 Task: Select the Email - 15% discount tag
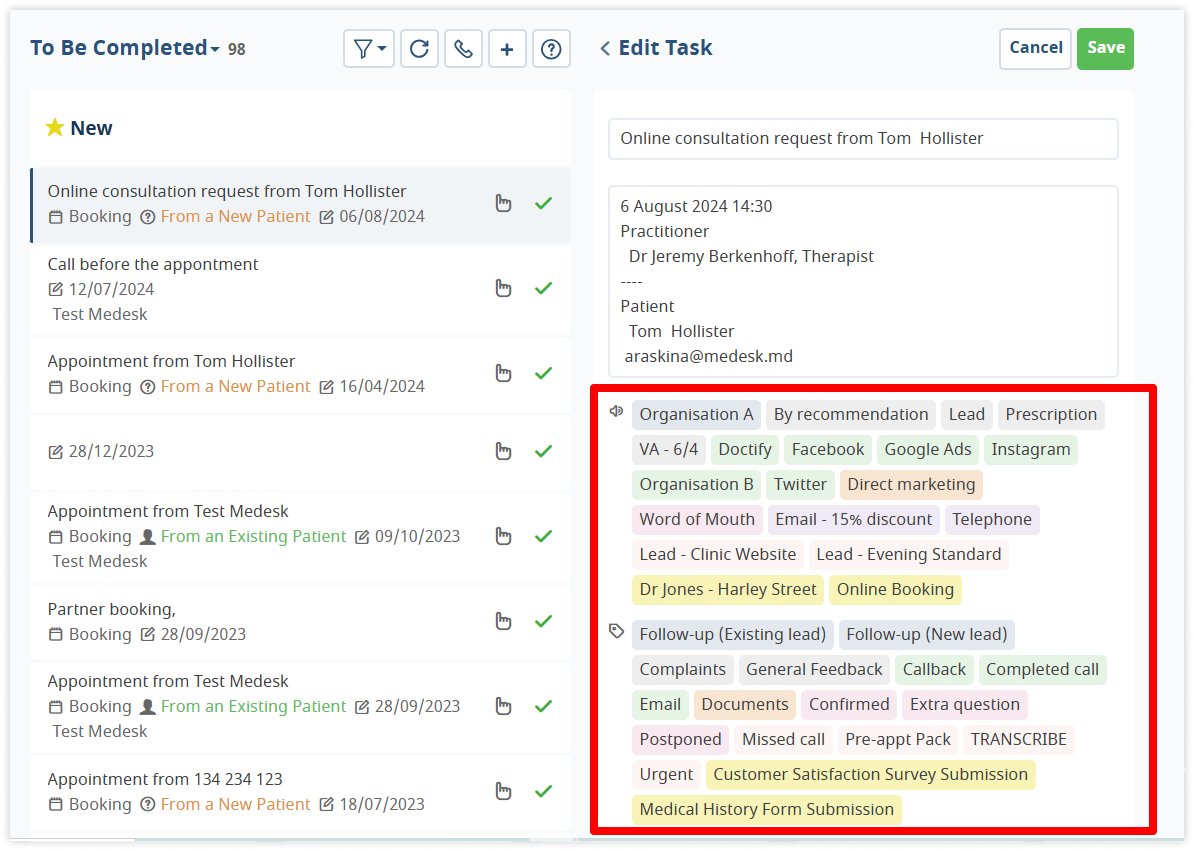coord(853,520)
